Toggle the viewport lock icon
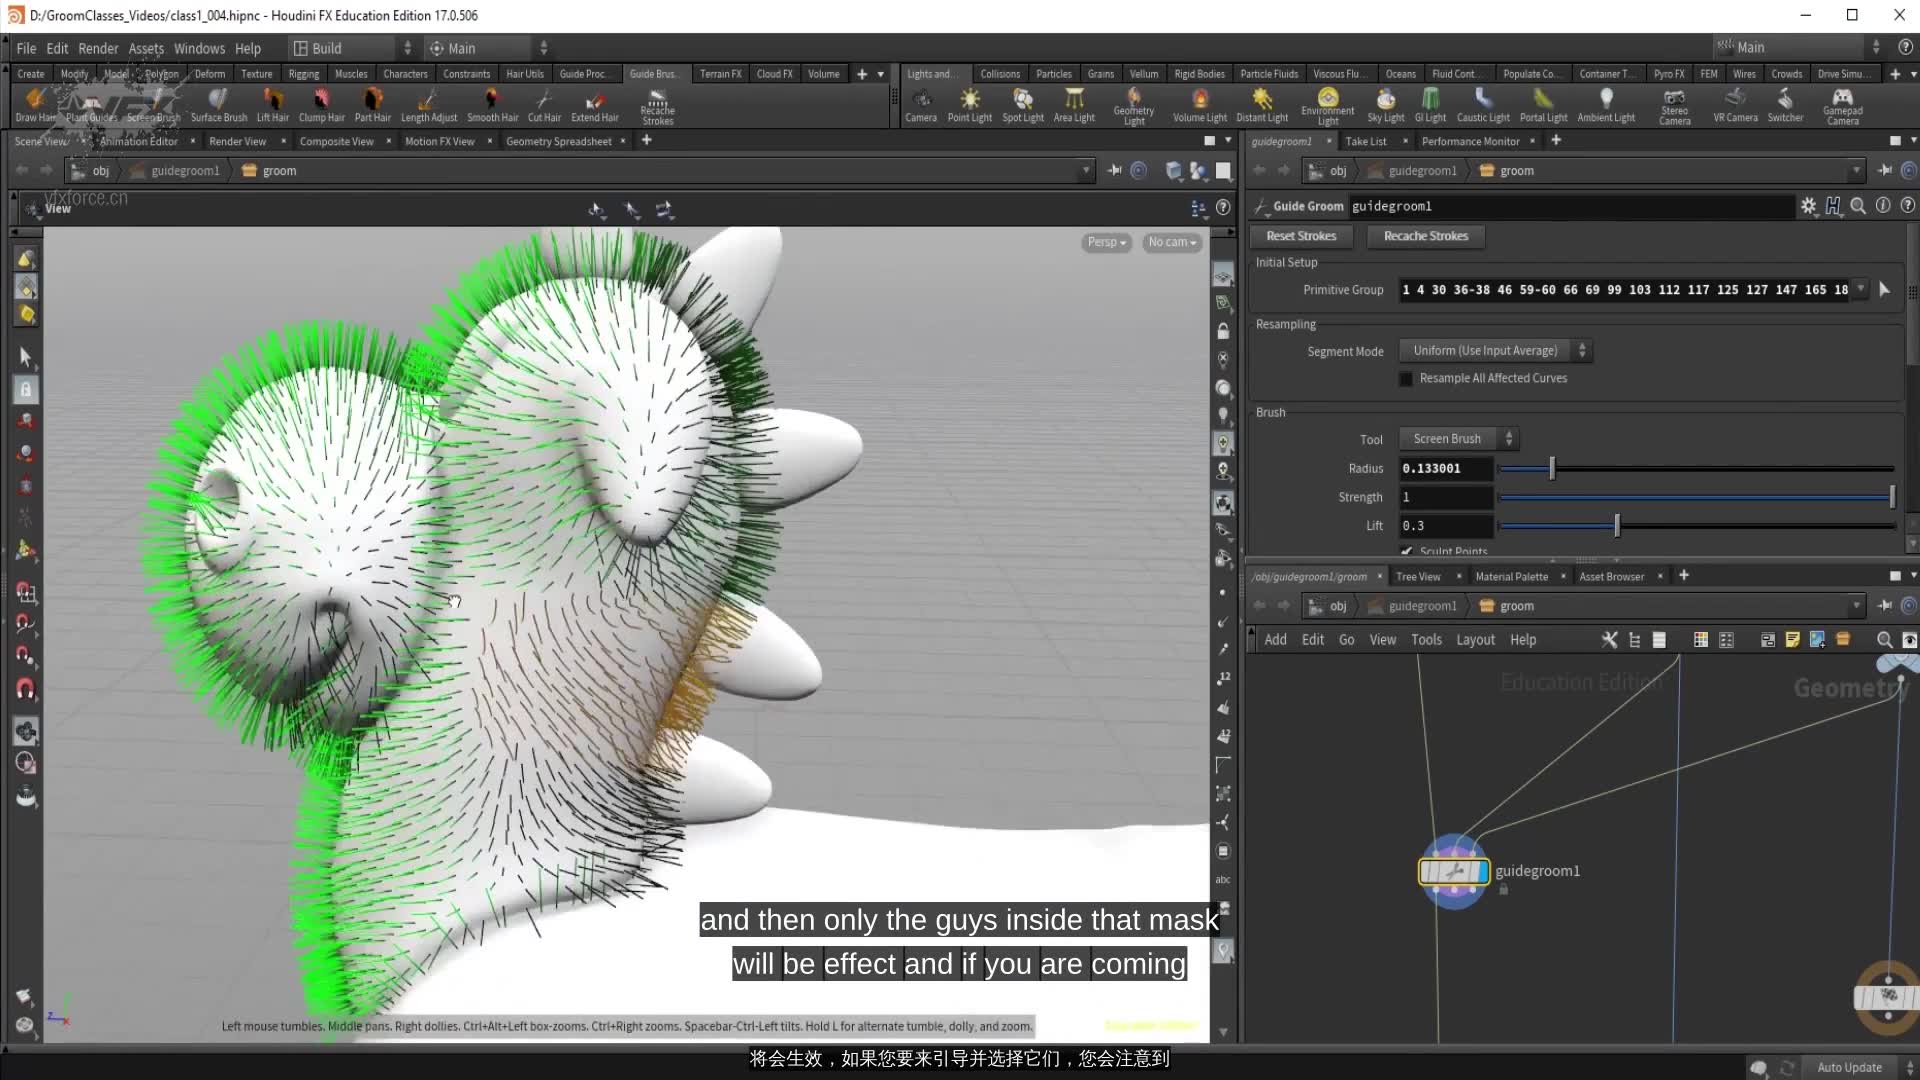The image size is (1920, 1080). pos(1223,331)
